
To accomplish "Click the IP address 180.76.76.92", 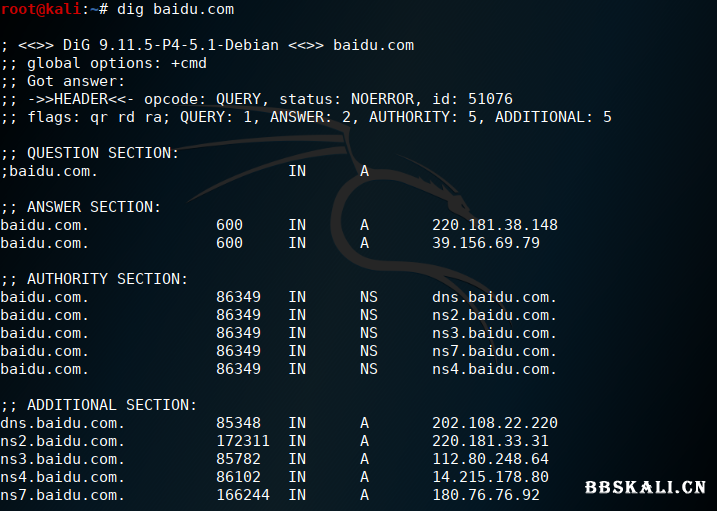I will coord(486,495).
